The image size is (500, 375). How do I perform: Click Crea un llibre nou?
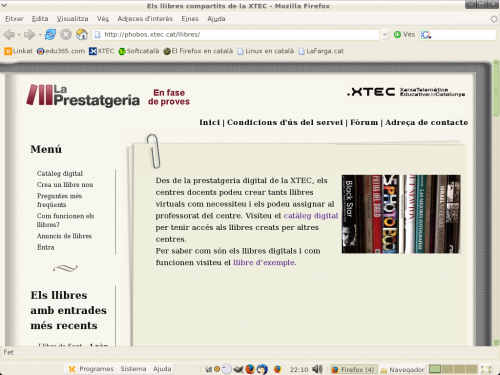[65, 185]
